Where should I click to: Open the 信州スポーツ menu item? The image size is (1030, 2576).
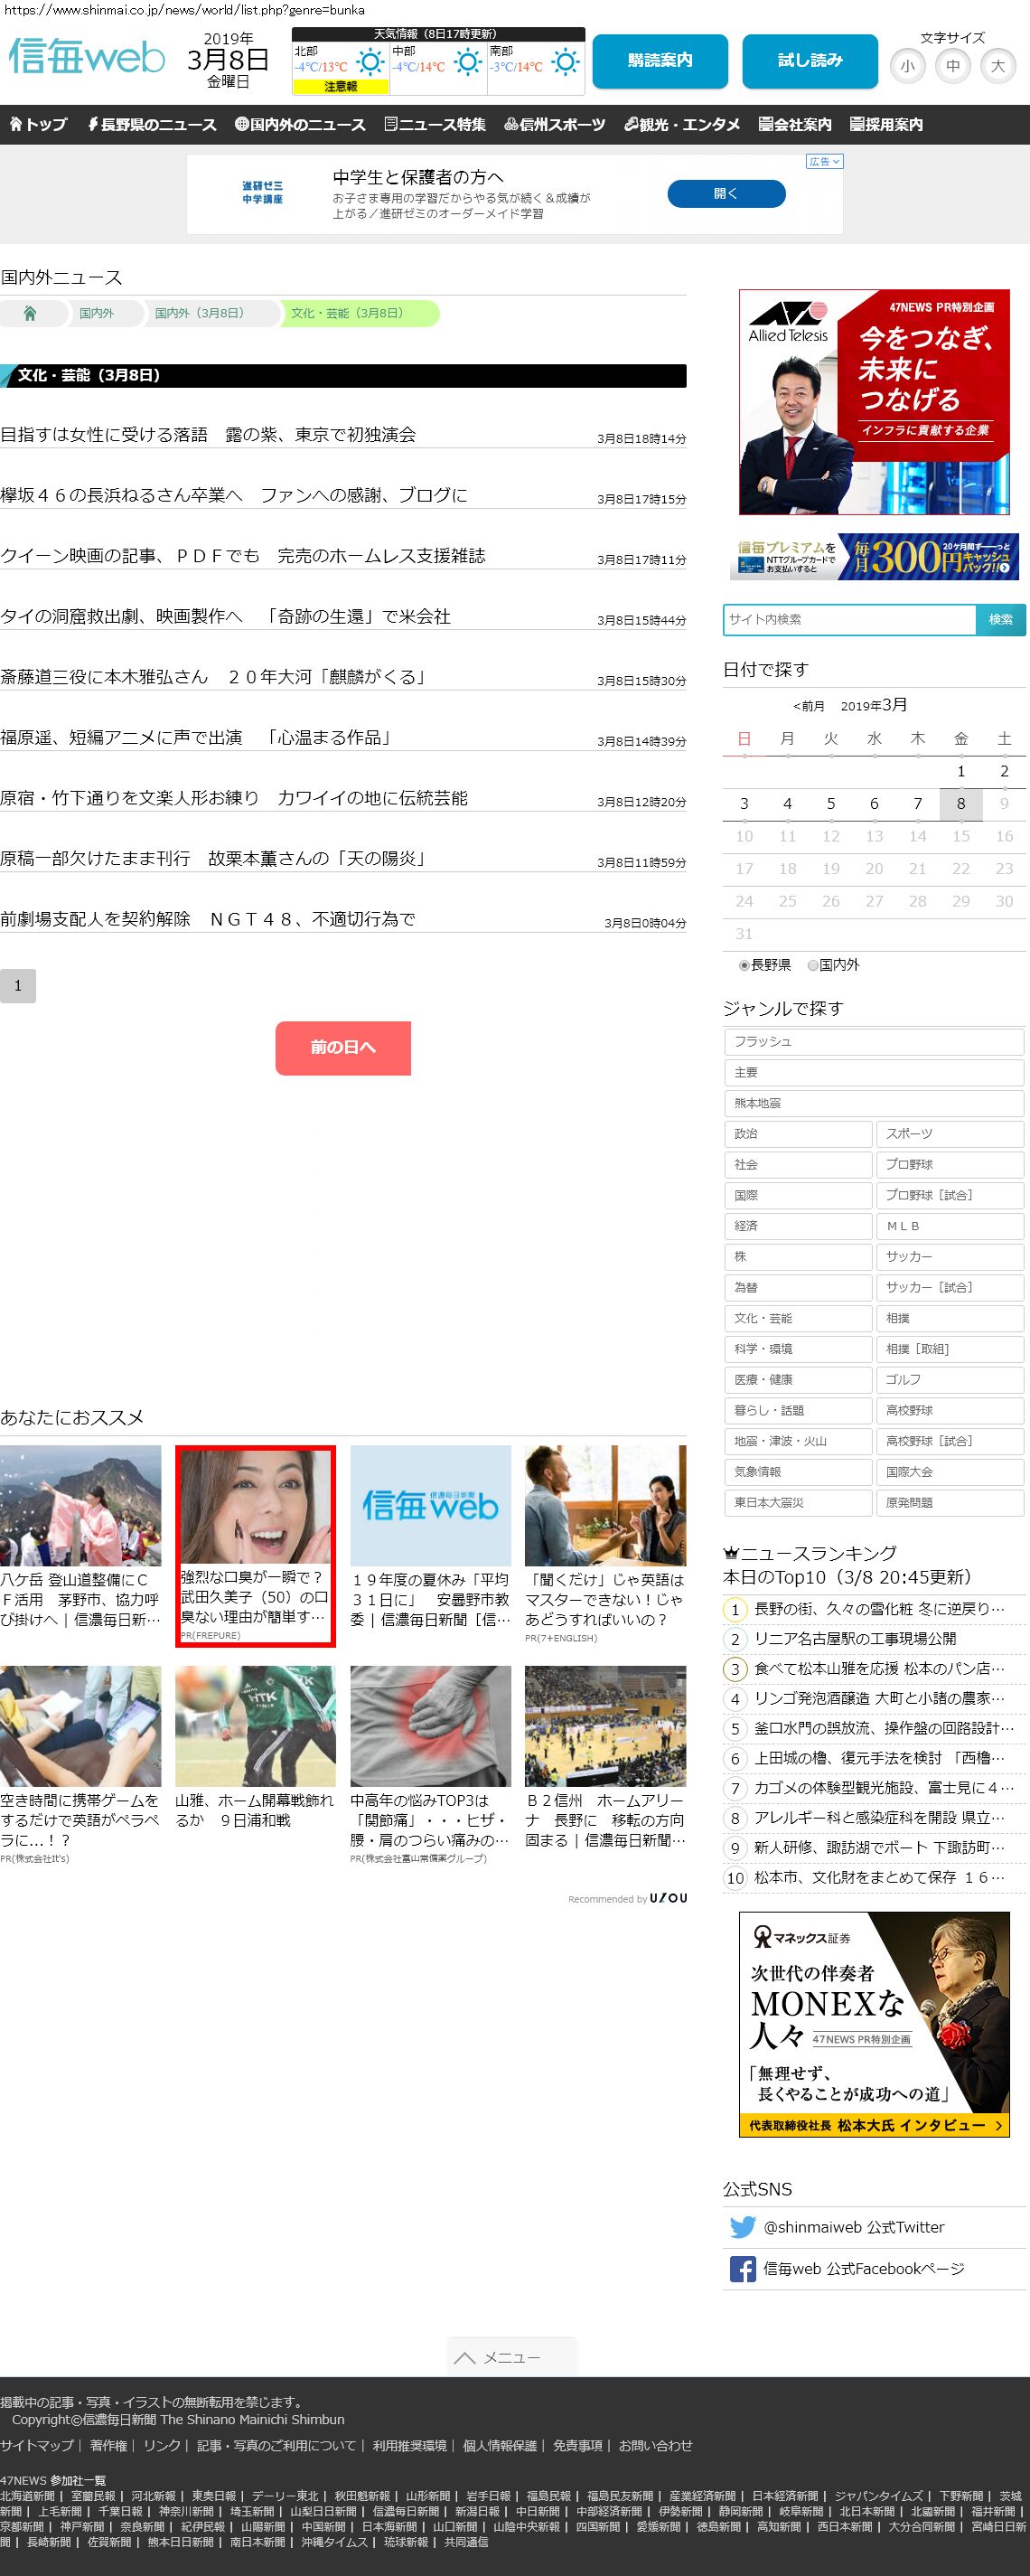pos(555,125)
